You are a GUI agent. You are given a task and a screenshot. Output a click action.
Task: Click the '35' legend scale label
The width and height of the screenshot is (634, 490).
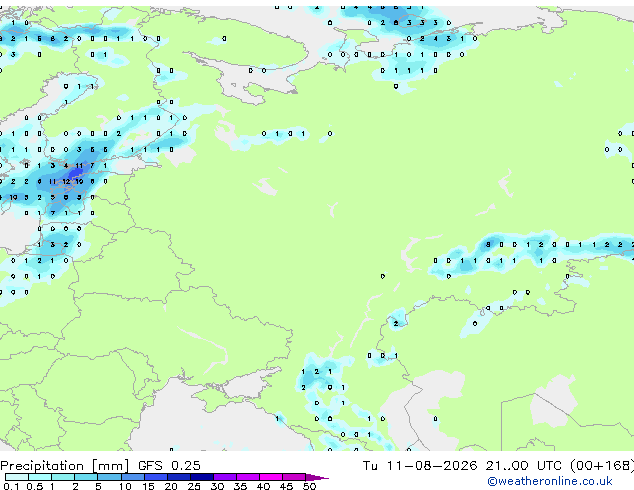click(240, 486)
